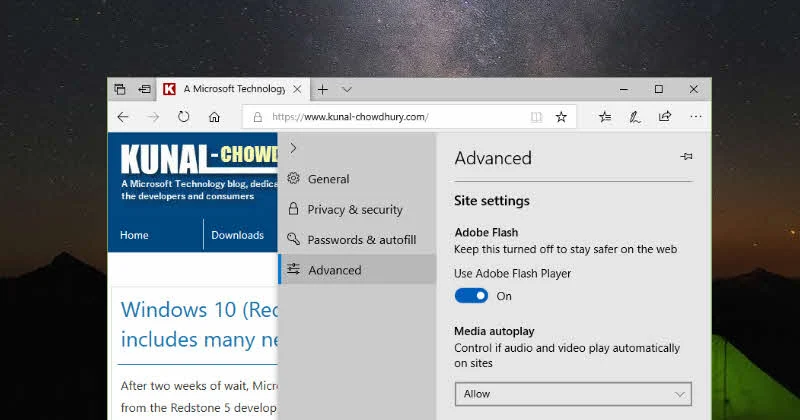Switch to Reading view

(536, 117)
